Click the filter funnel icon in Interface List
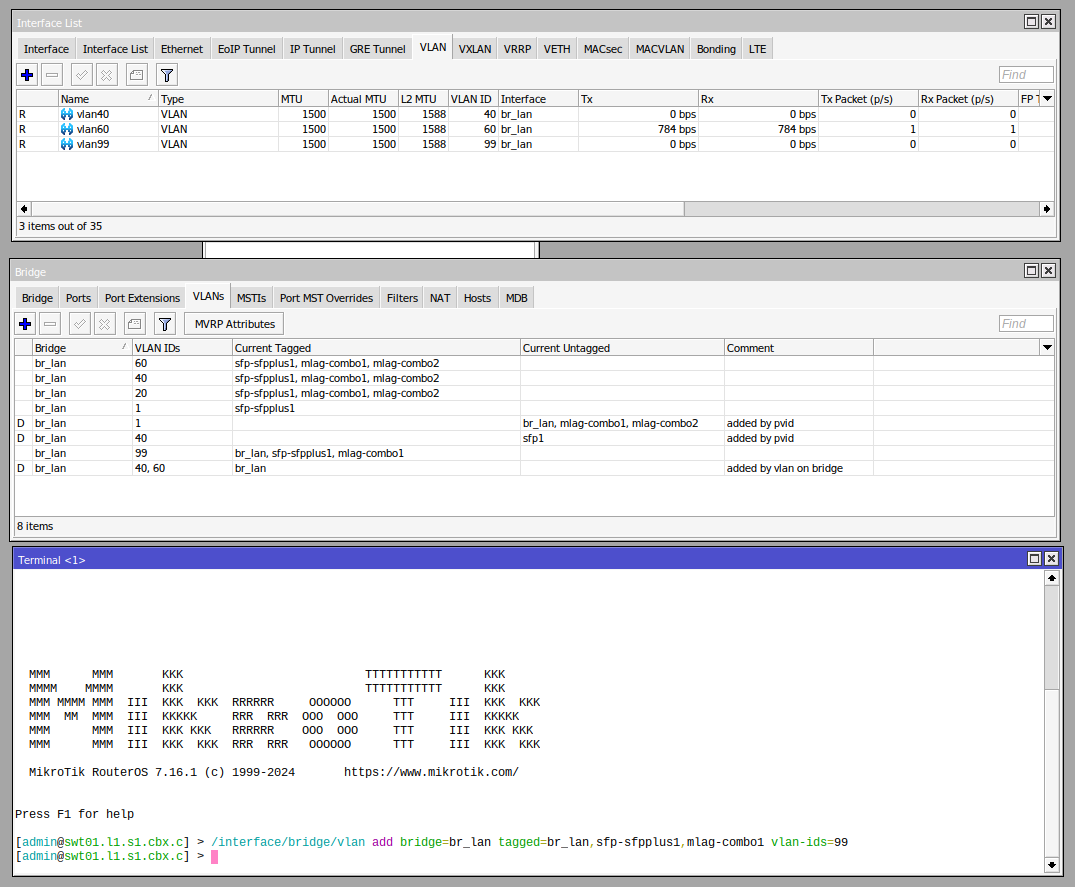This screenshot has height=887, width=1075. (167, 75)
